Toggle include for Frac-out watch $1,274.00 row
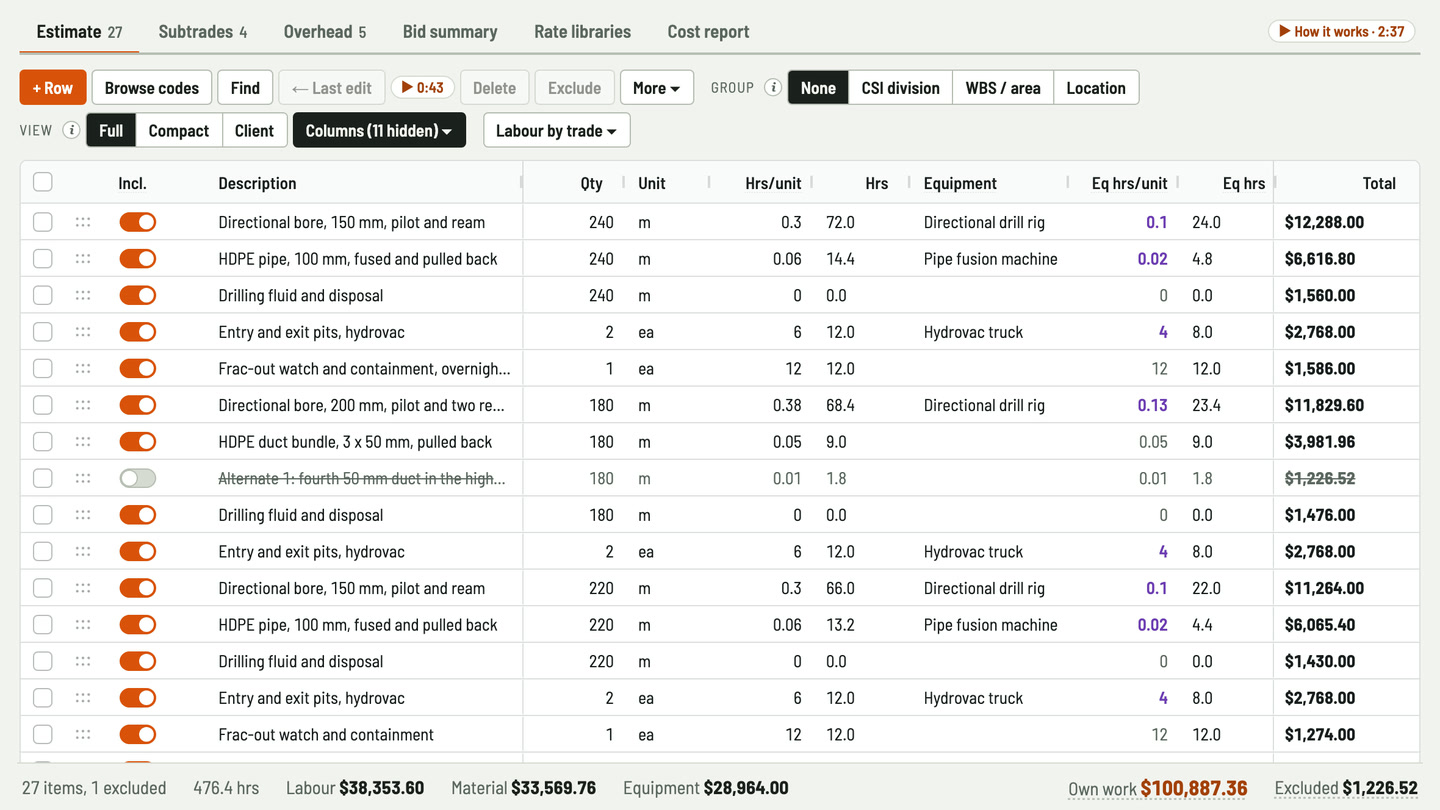1440x810 pixels. click(x=138, y=735)
